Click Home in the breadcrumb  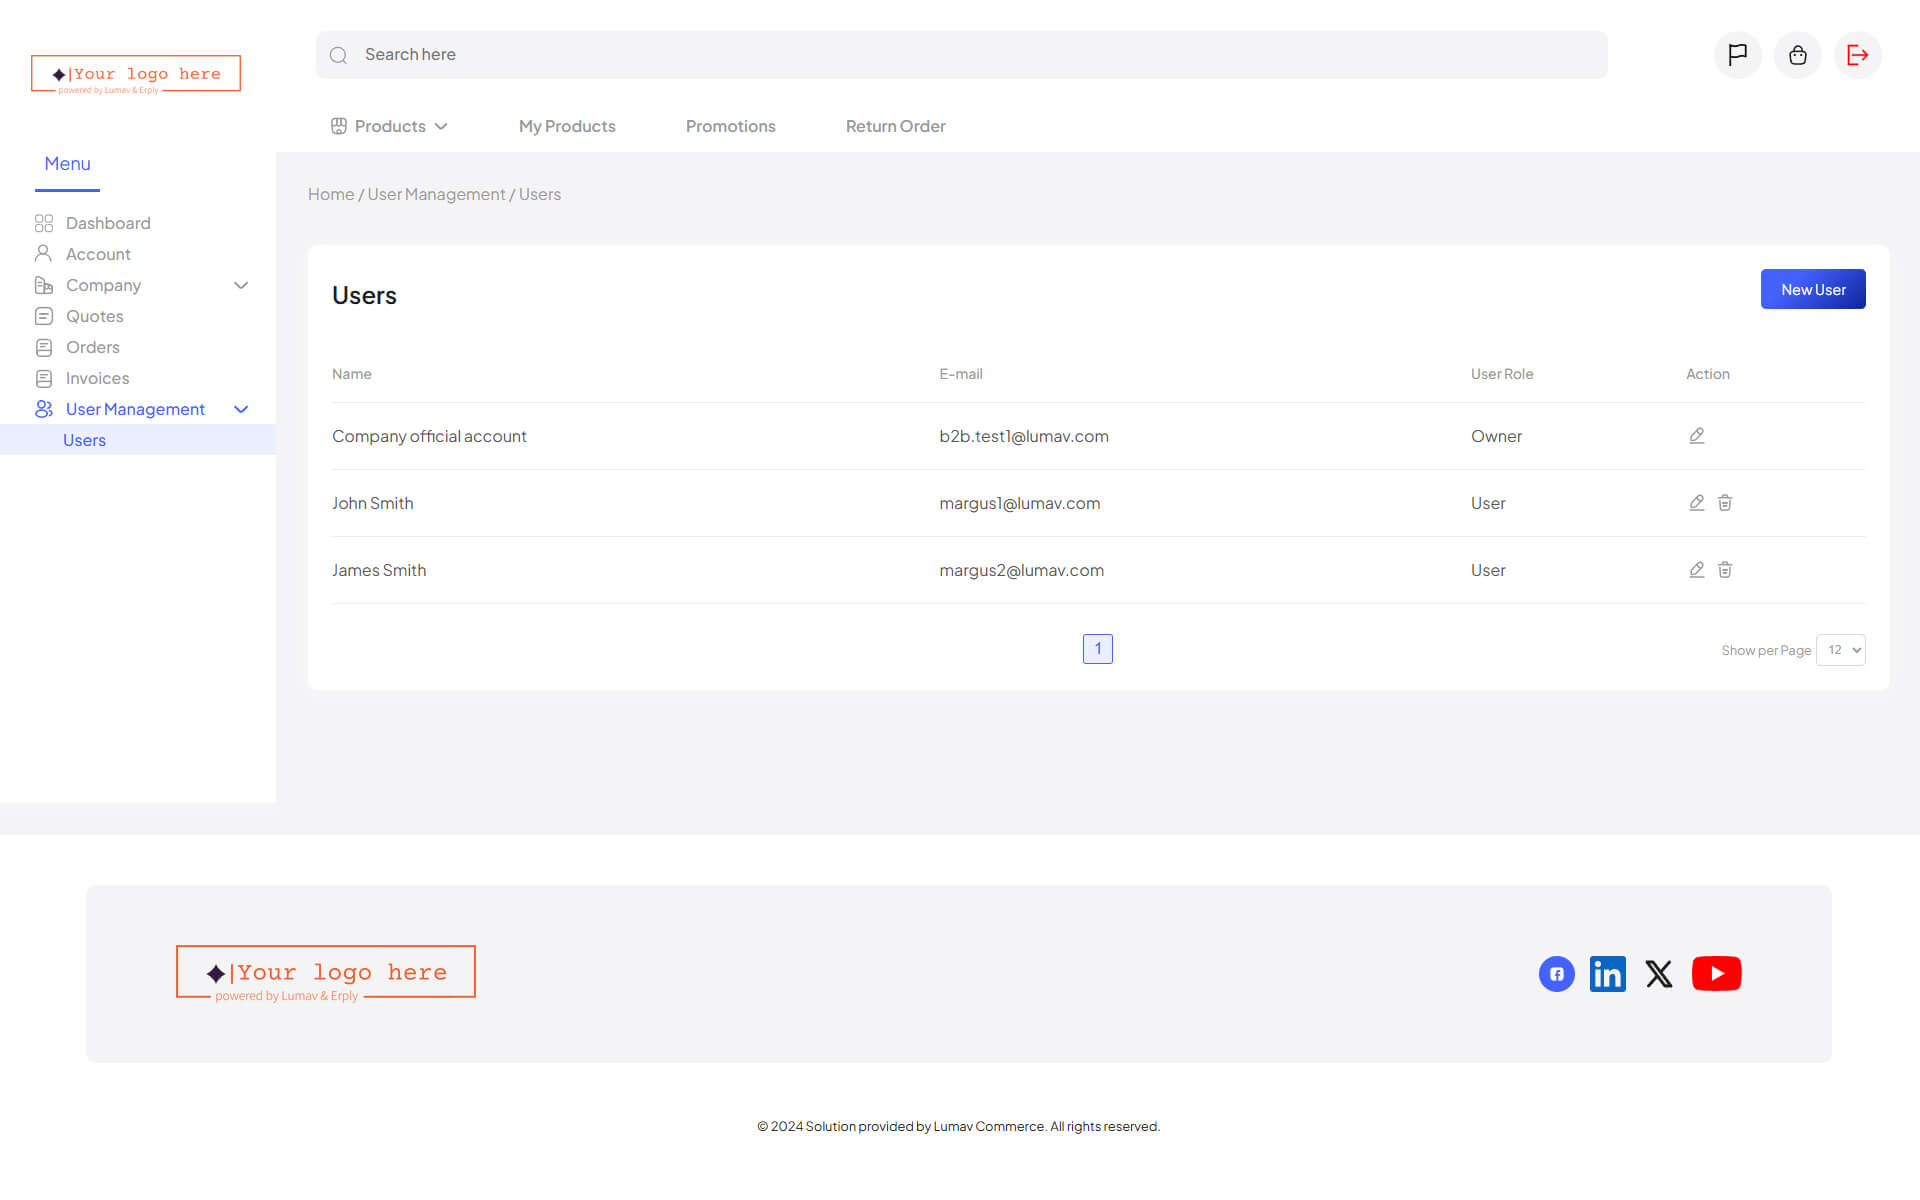330,194
